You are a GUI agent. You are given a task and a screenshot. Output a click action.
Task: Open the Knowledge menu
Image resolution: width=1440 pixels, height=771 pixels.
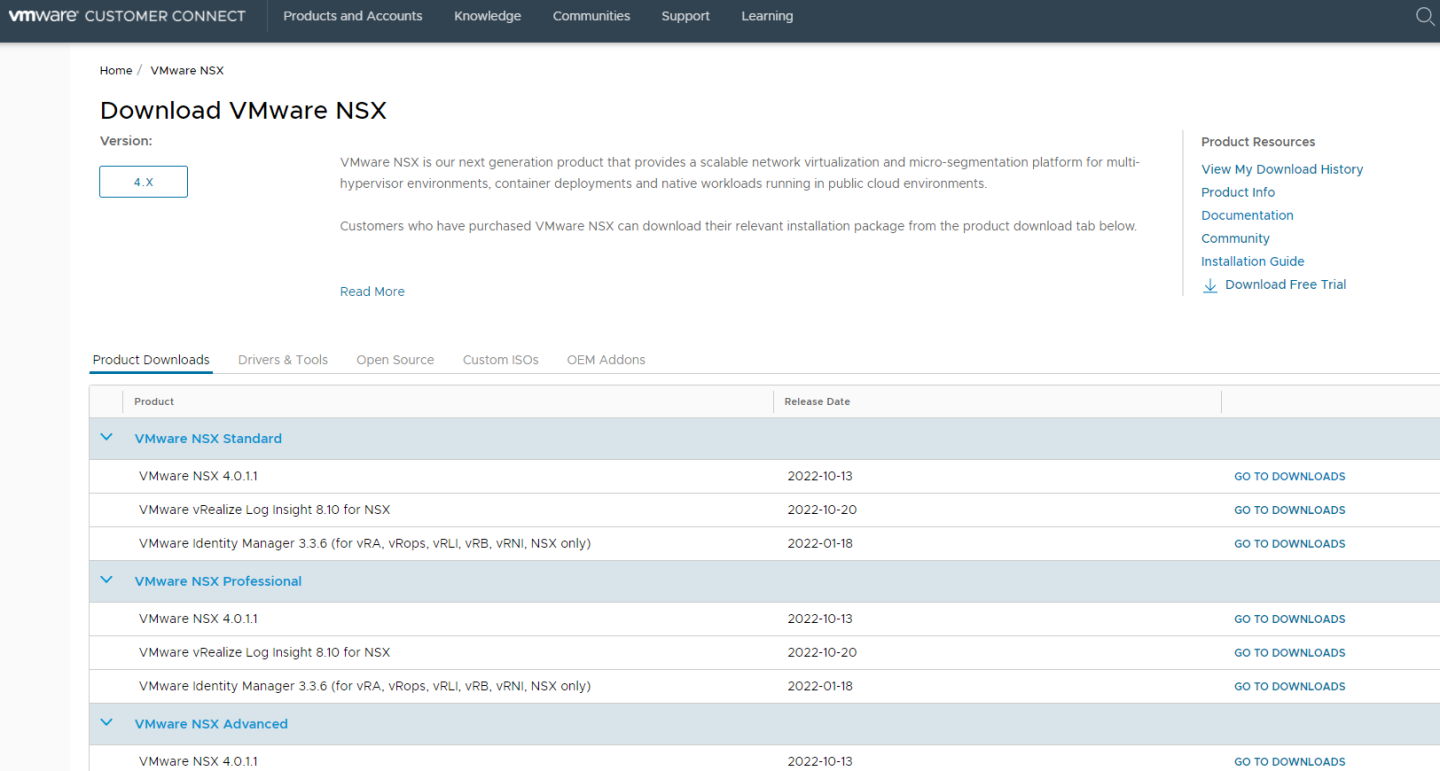pyautogui.click(x=487, y=16)
